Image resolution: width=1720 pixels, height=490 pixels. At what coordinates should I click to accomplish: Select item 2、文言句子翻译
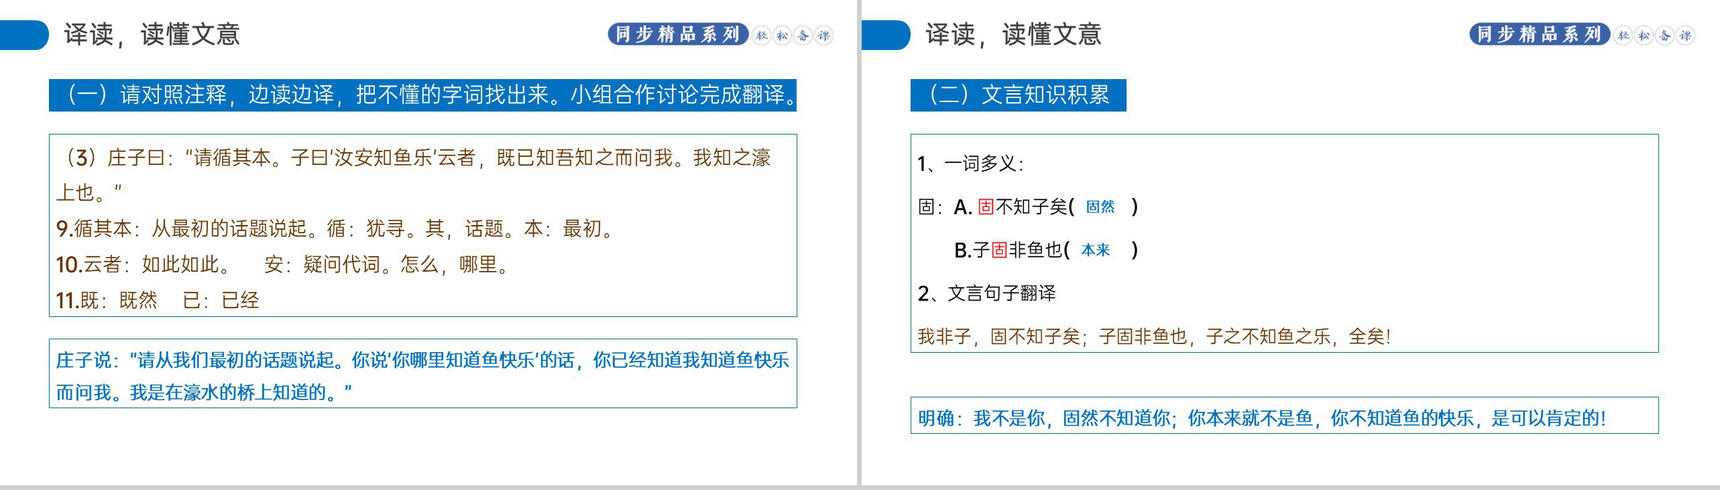click(x=987, y=293)
